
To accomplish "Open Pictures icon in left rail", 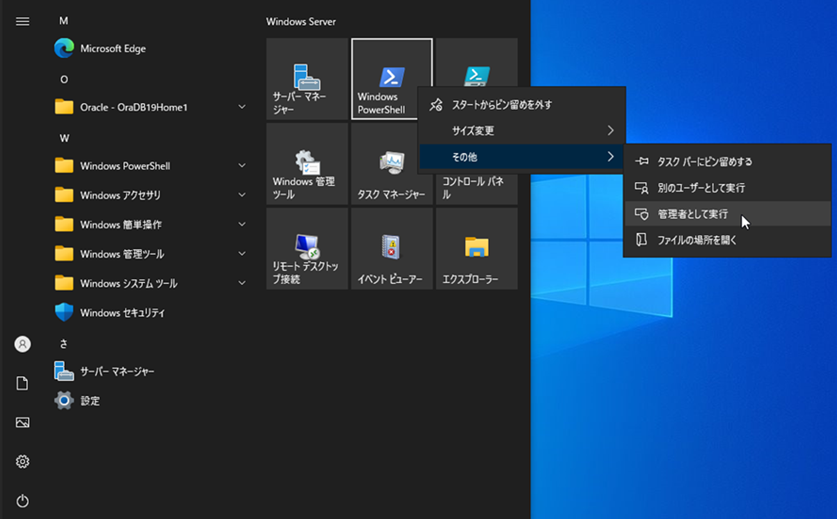I will (22, 422).
